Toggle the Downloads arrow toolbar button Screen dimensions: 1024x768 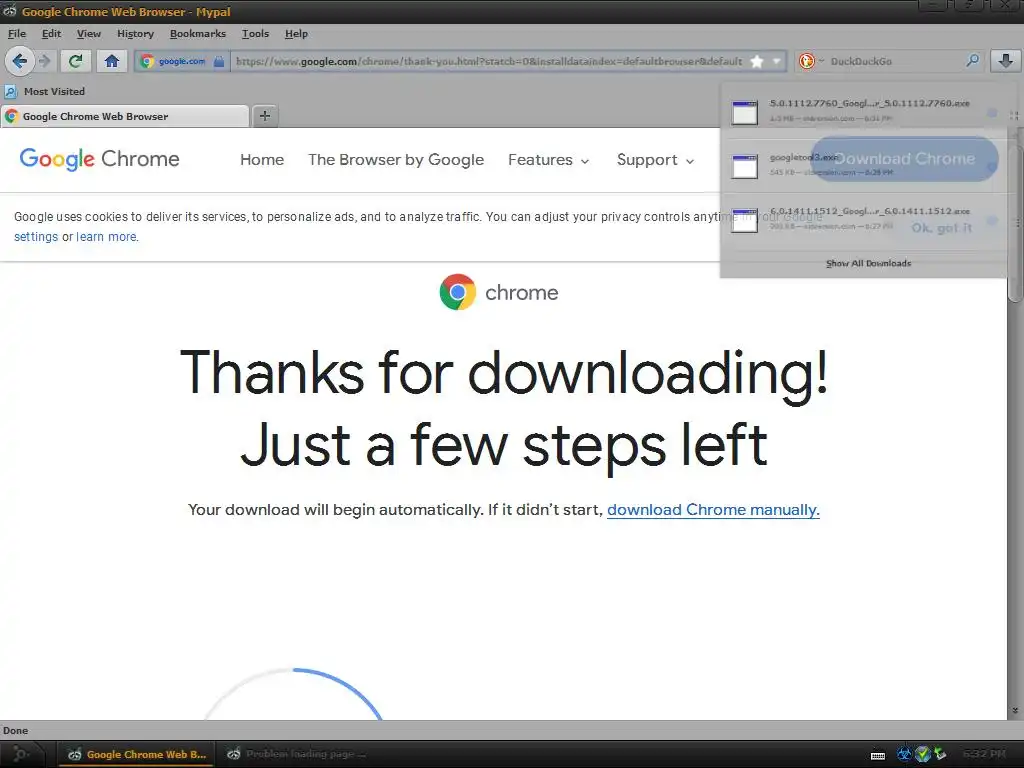[x=1006, y=61]
